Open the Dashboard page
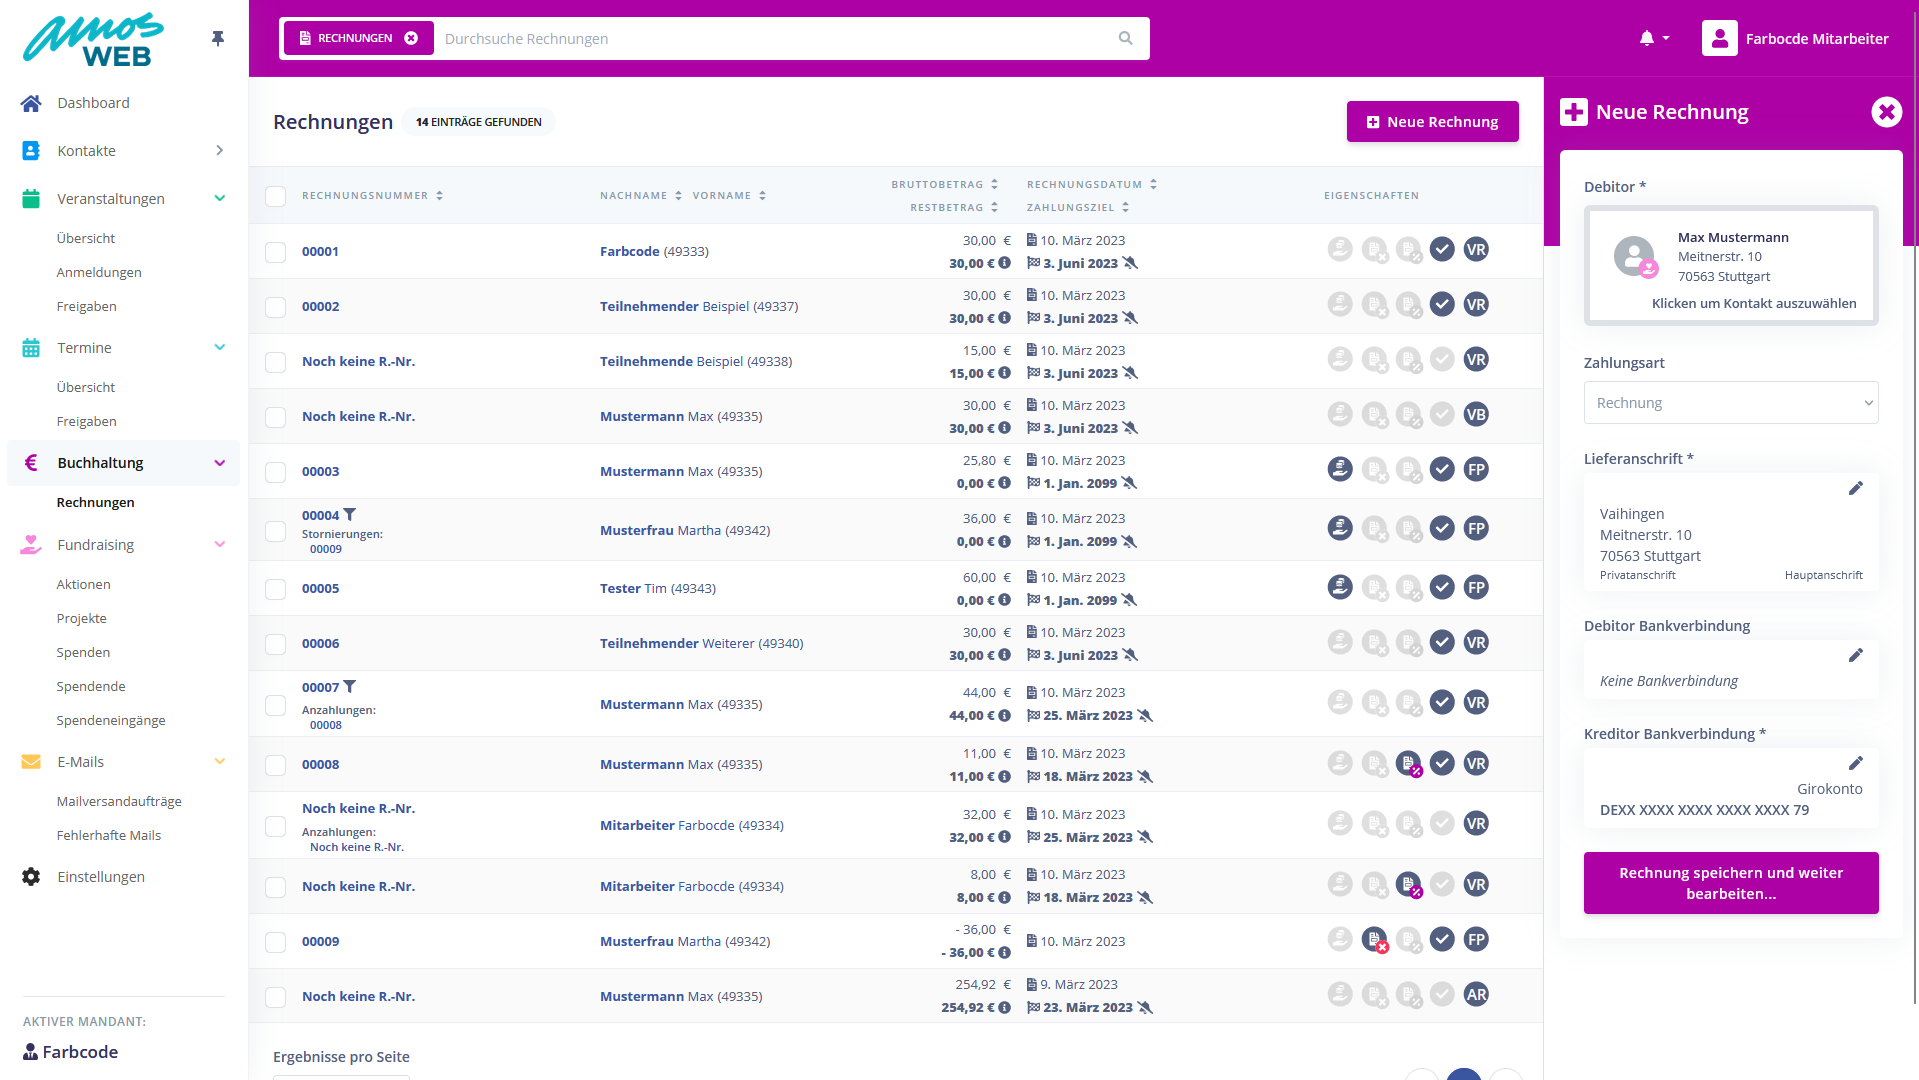The image size is (1919, 1080). pyautogui.click(x=93, y=103)
